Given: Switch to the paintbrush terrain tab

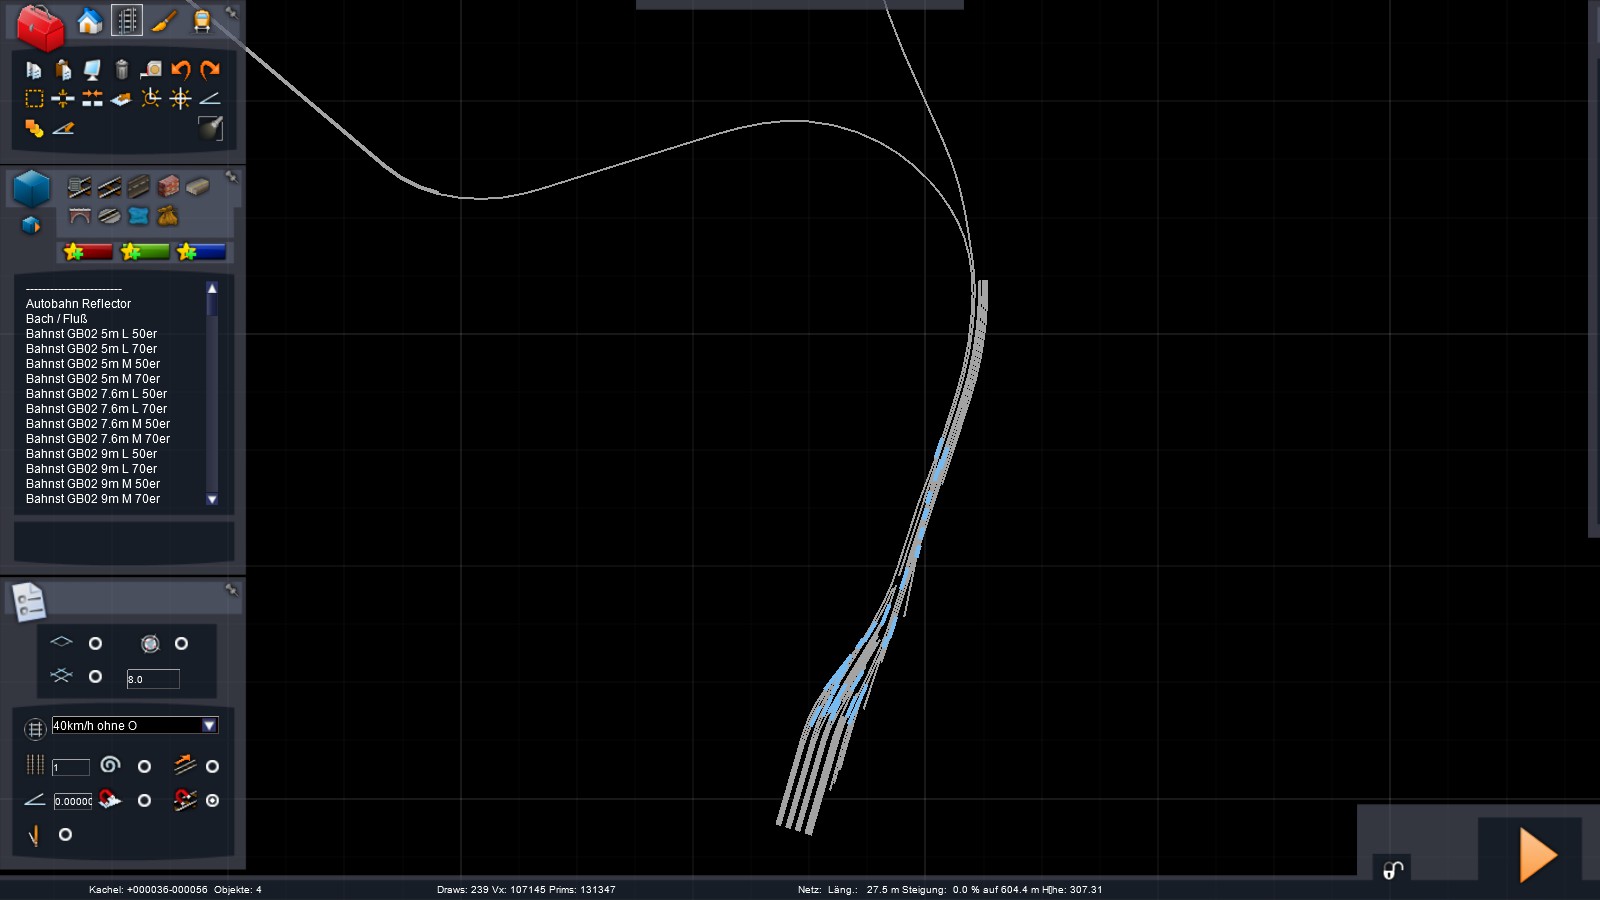Looking at the screenshot, I should point(164,21).
